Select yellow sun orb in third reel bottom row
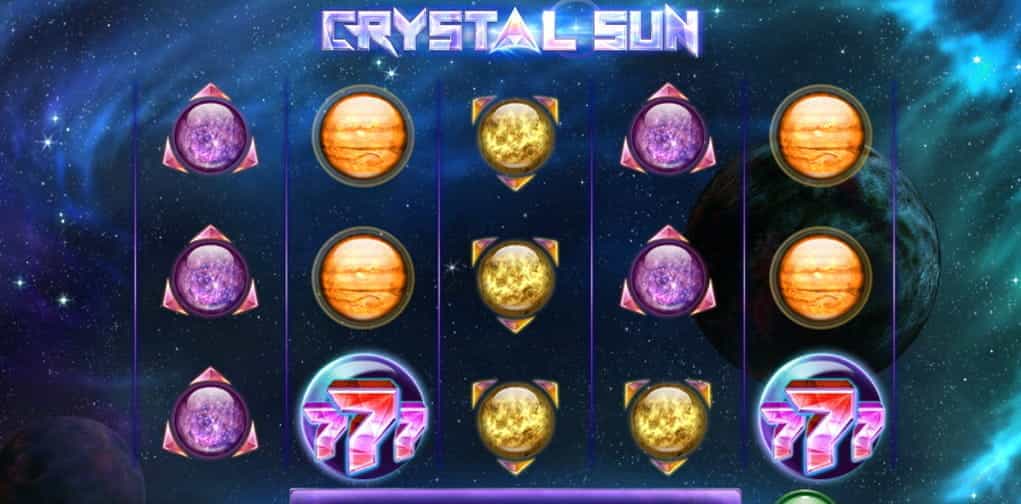The image size is (1021, 504). [x=515, y=424]
